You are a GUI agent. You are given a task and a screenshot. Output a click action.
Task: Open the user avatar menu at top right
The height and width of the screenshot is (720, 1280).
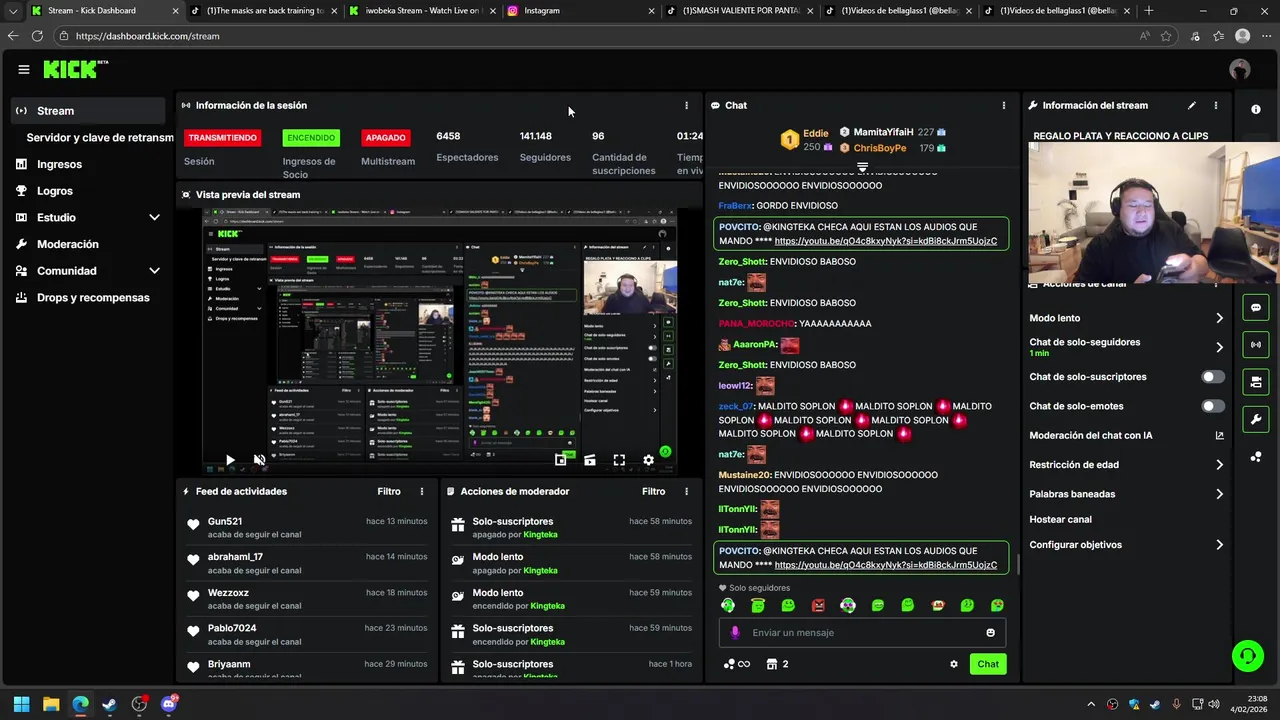(x=1240, y=69)
